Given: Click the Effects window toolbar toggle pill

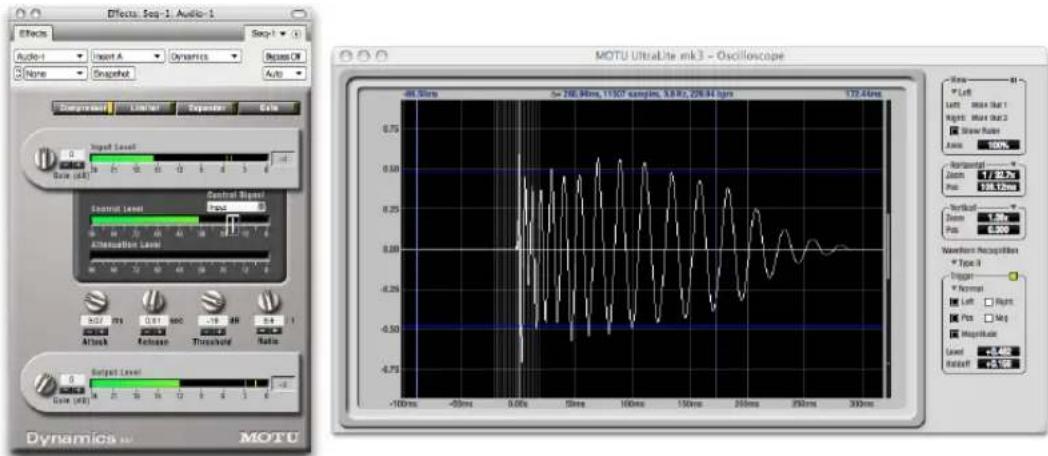Looking at the screenshot, I should pyautogui.click(x=300, y=13).
